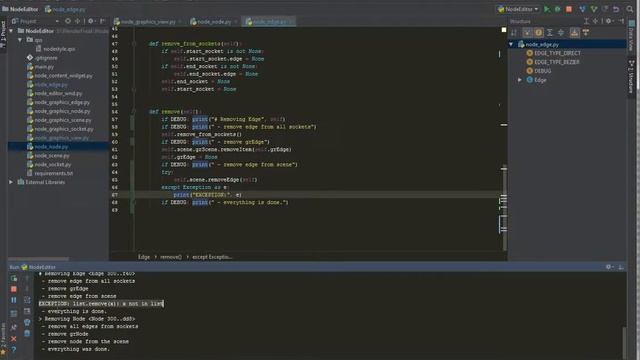Image resolution: width=640 pixels, height=360 pixels.
Task: Click the scroll-from-source target icon in Project panel
Action: click(x=68, y=21)
